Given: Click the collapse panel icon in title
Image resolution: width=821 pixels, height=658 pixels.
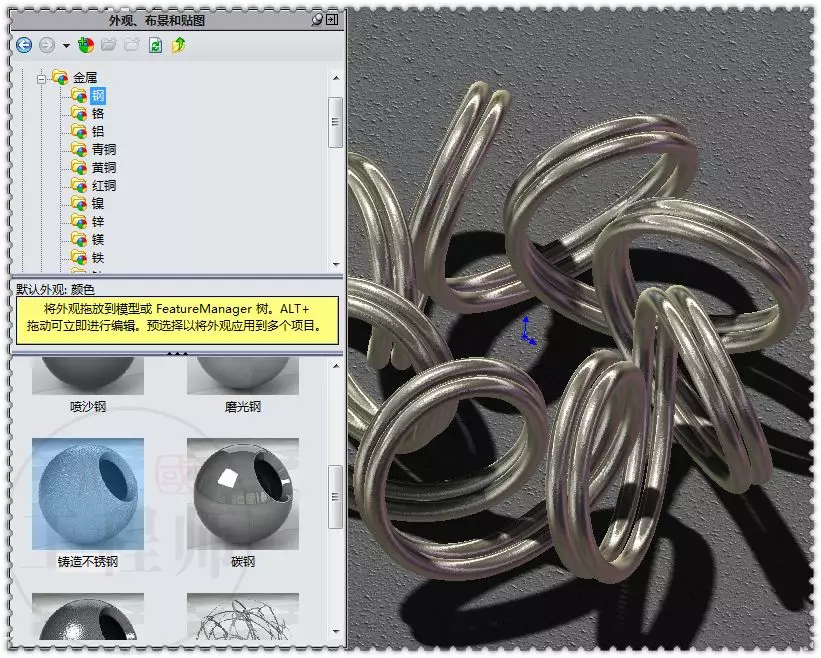Looking at the screenshot, I should tap(332, 20).
